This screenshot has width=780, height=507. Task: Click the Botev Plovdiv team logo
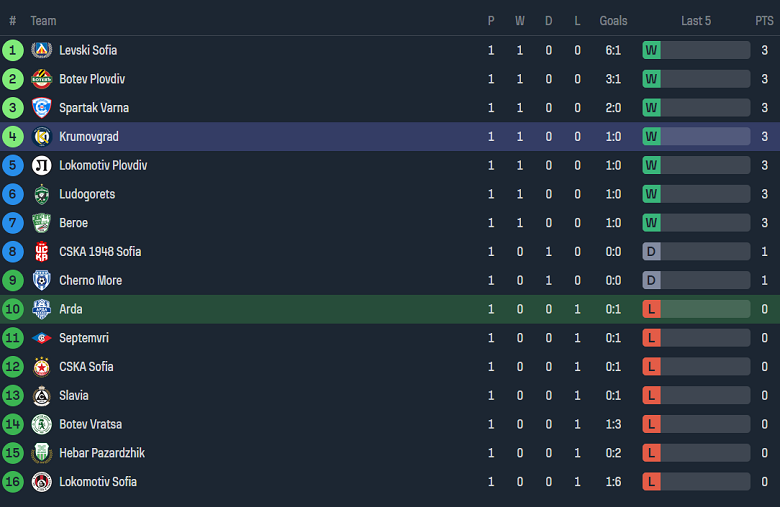(x=41, y=79)
